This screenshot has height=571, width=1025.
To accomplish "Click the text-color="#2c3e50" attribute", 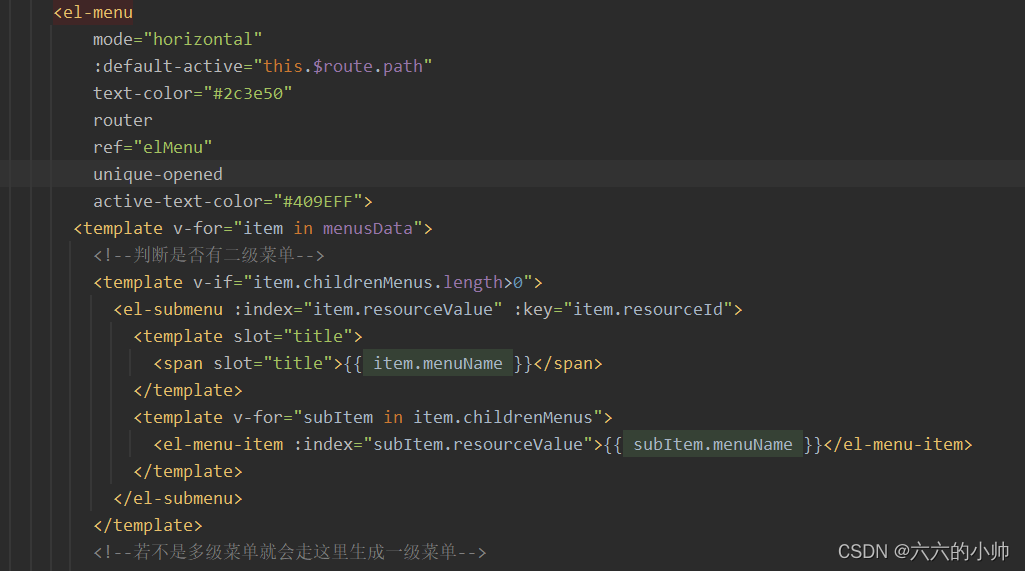I will click(x=192, y=94).
